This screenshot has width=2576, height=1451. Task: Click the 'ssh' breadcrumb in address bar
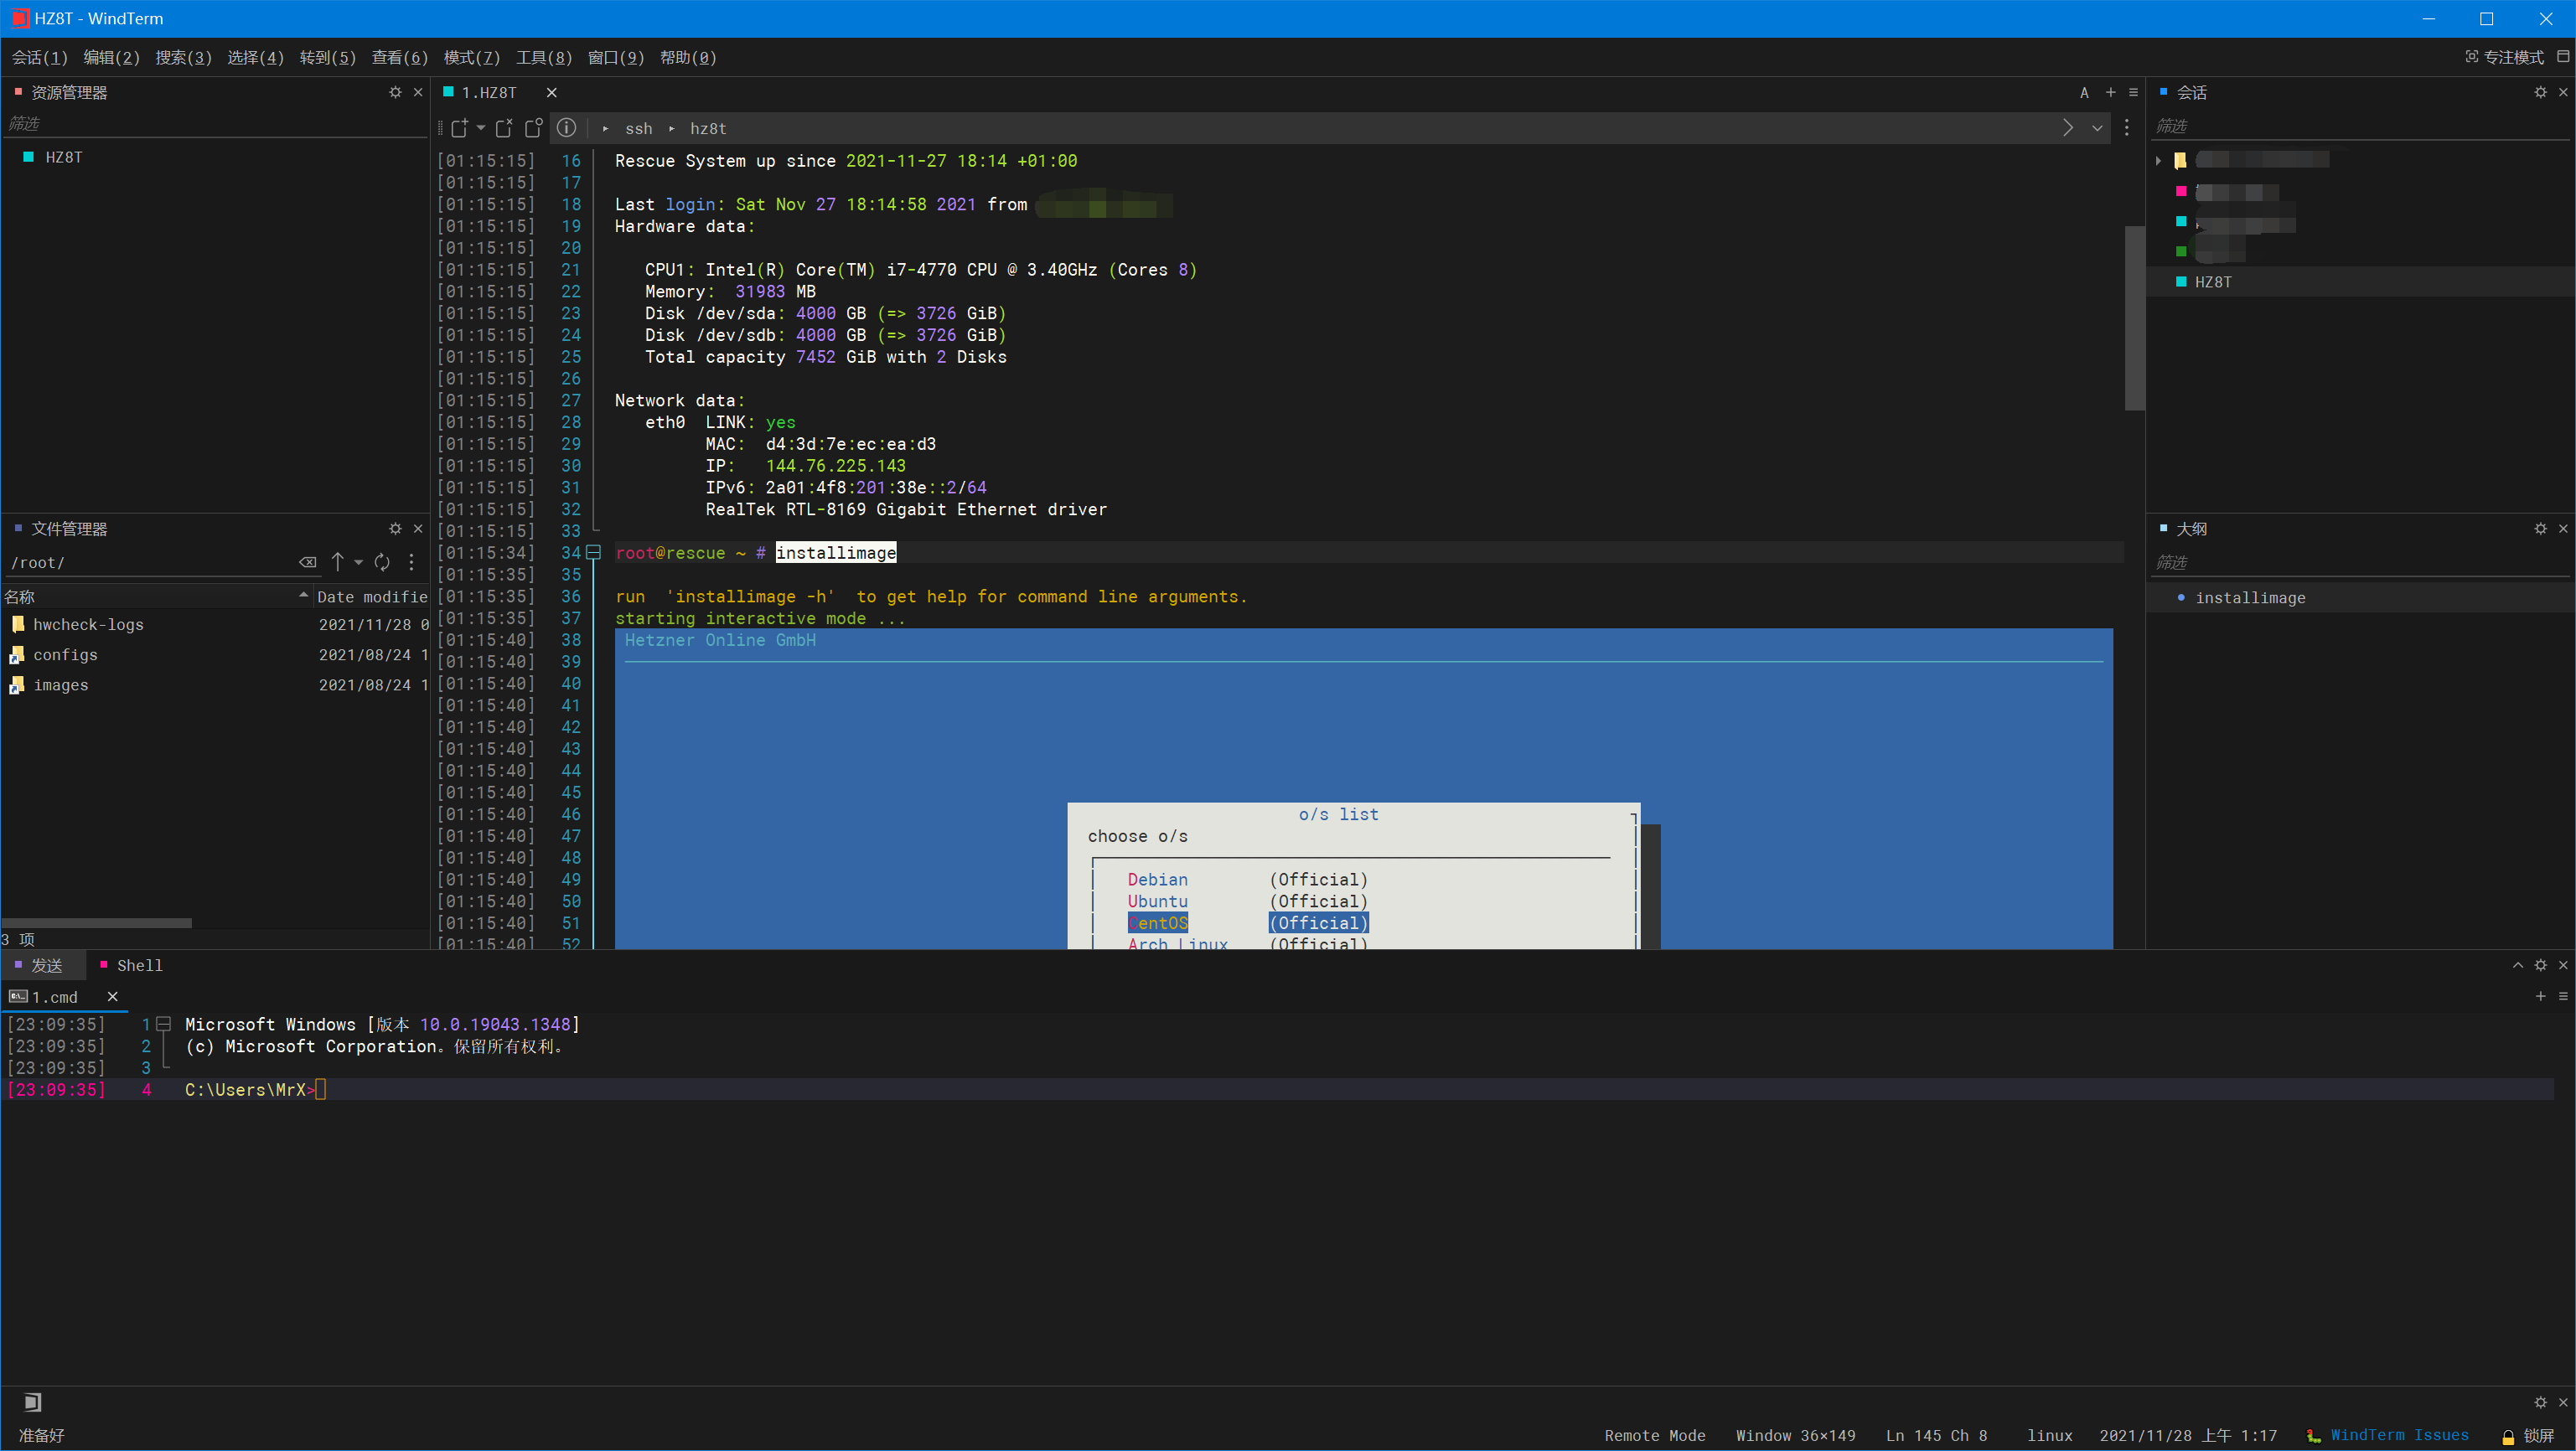click(638, 129)
